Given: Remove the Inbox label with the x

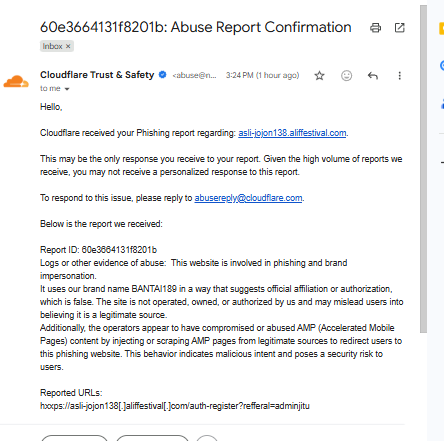Looking at the screenshot, I should [x=68, y=46].
